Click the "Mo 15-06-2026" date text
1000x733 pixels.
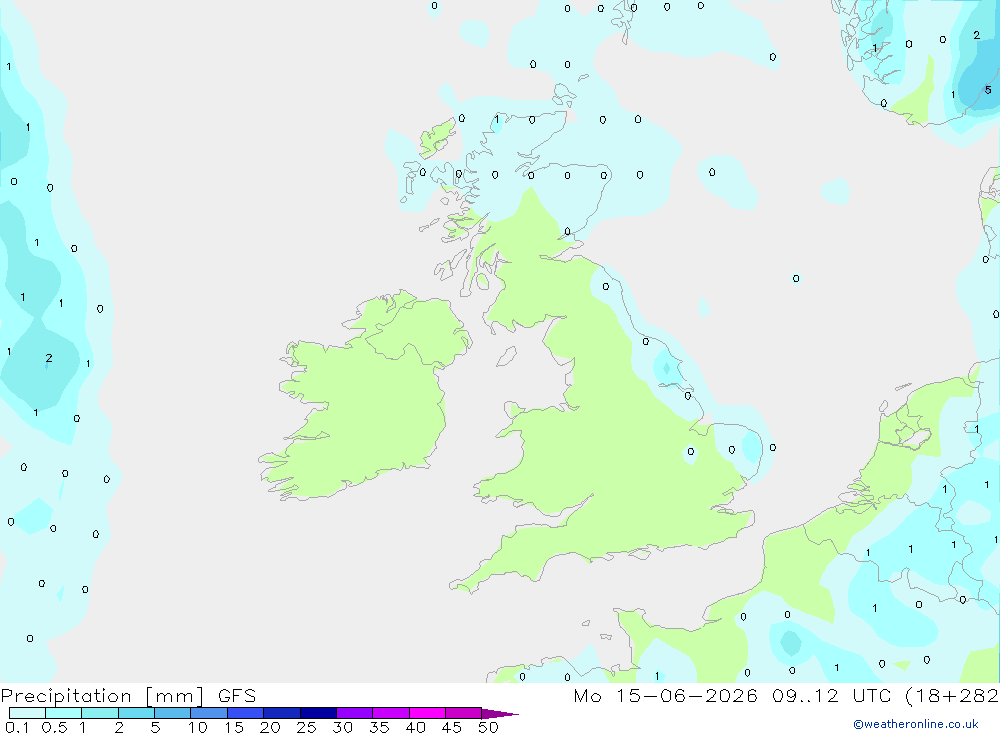pyautogui.click(x=665, y=696)
